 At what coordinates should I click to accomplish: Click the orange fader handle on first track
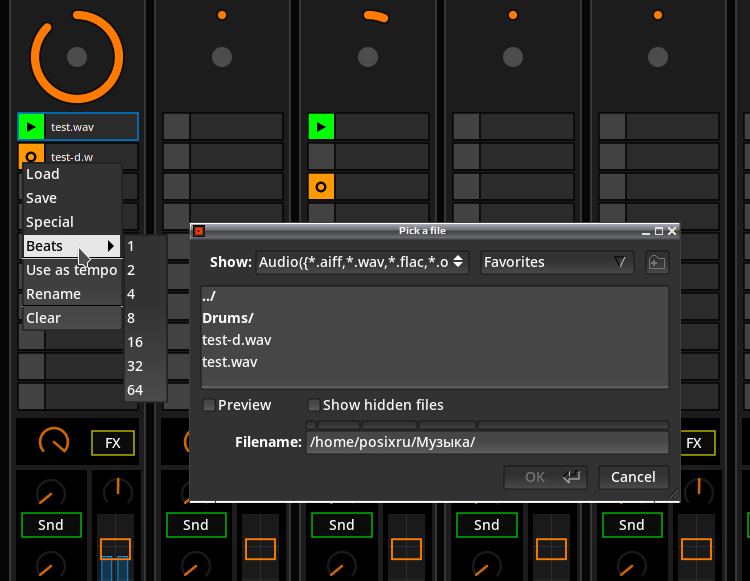pyautogui.click(x=115, y=549)
